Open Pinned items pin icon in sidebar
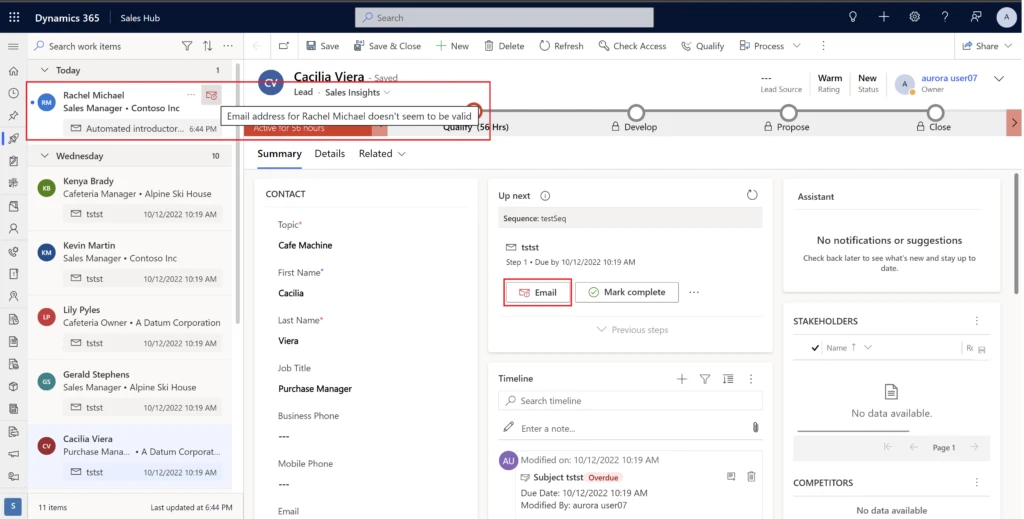The image size is (1024, 519). click(x=13, y=116)
